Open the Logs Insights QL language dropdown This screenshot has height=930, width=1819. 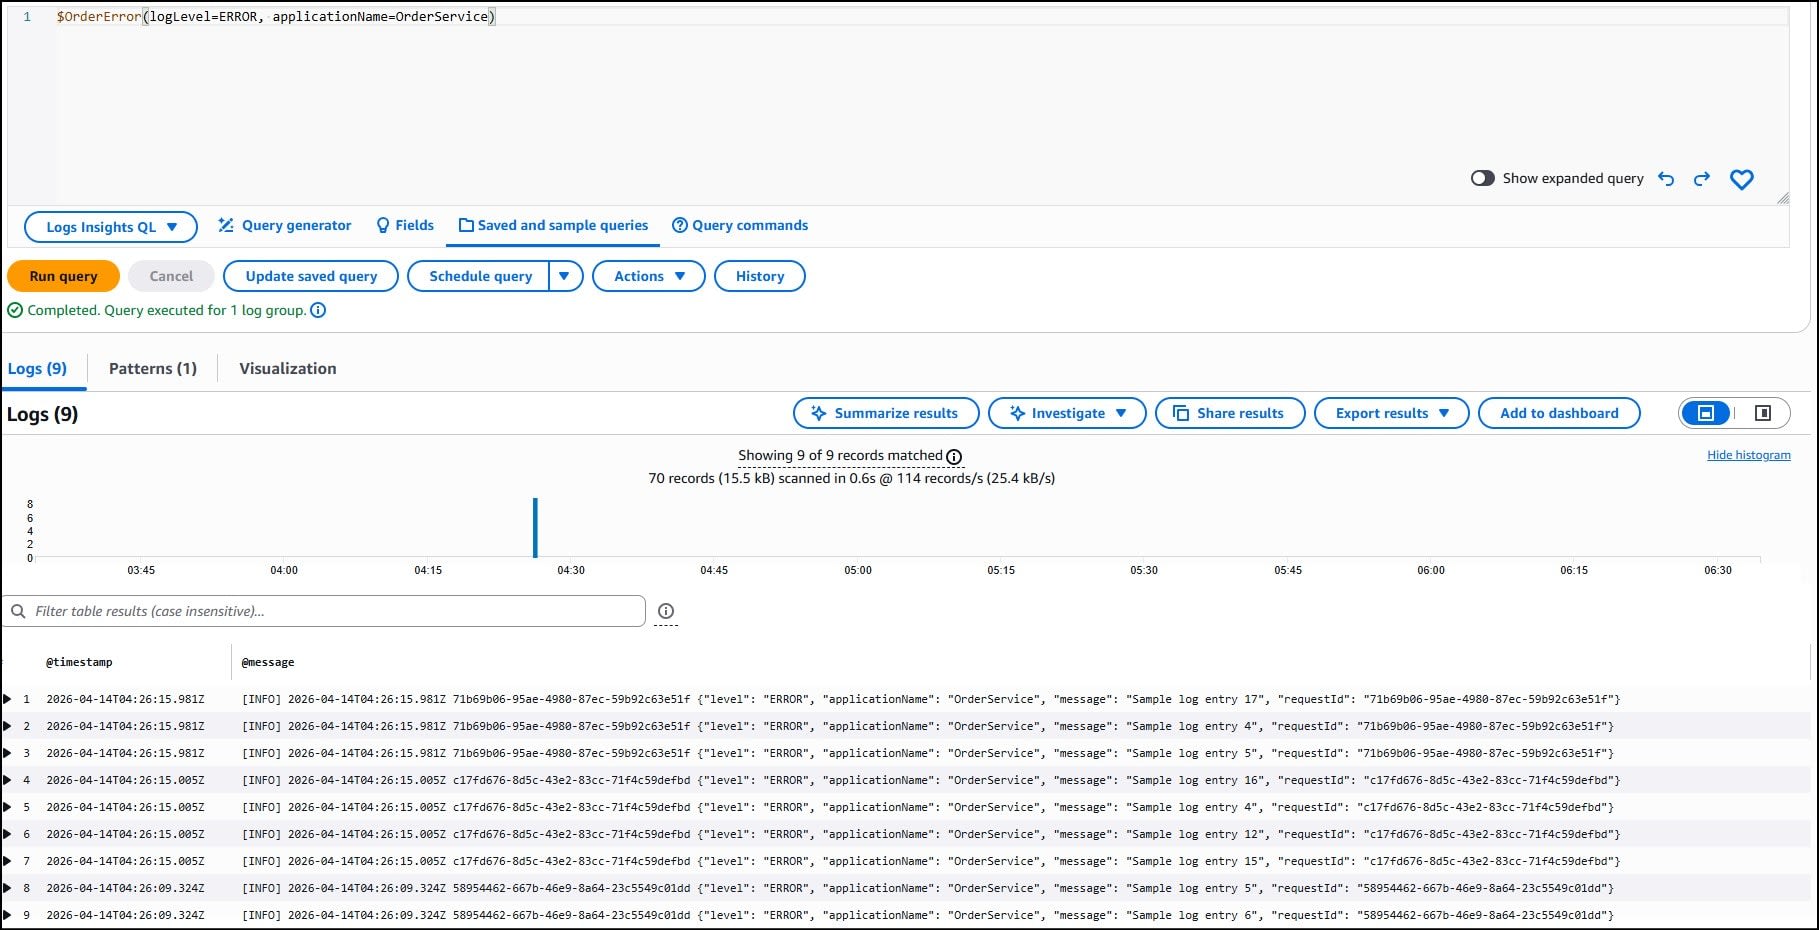pyautogui.click(x=111, y=227)
